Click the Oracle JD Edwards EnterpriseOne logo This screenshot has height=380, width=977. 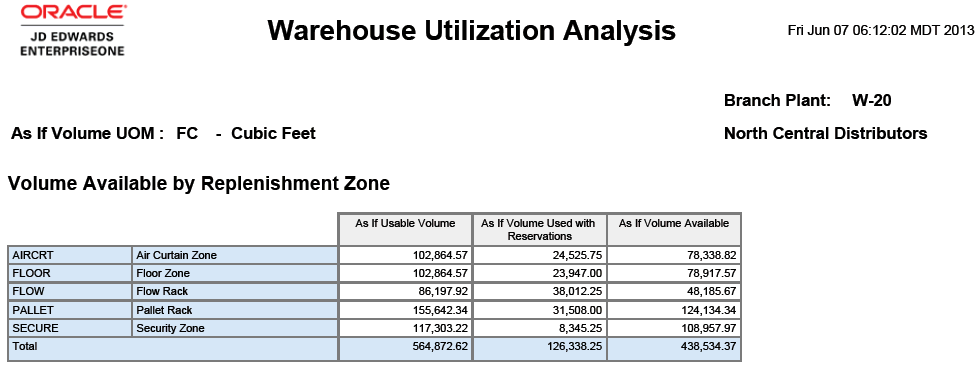[73, 31]
